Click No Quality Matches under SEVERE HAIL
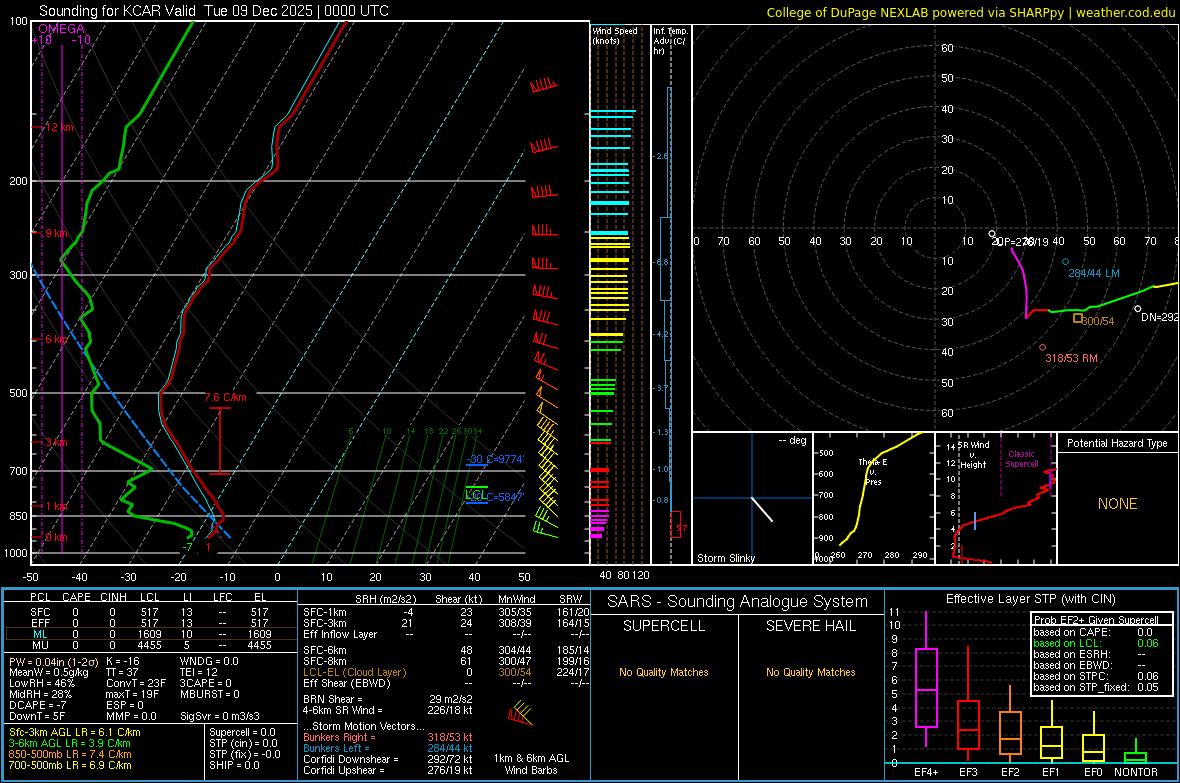The width and height of the screenshot is (1180, 783). pyautogui.click(x=810, y=672)
